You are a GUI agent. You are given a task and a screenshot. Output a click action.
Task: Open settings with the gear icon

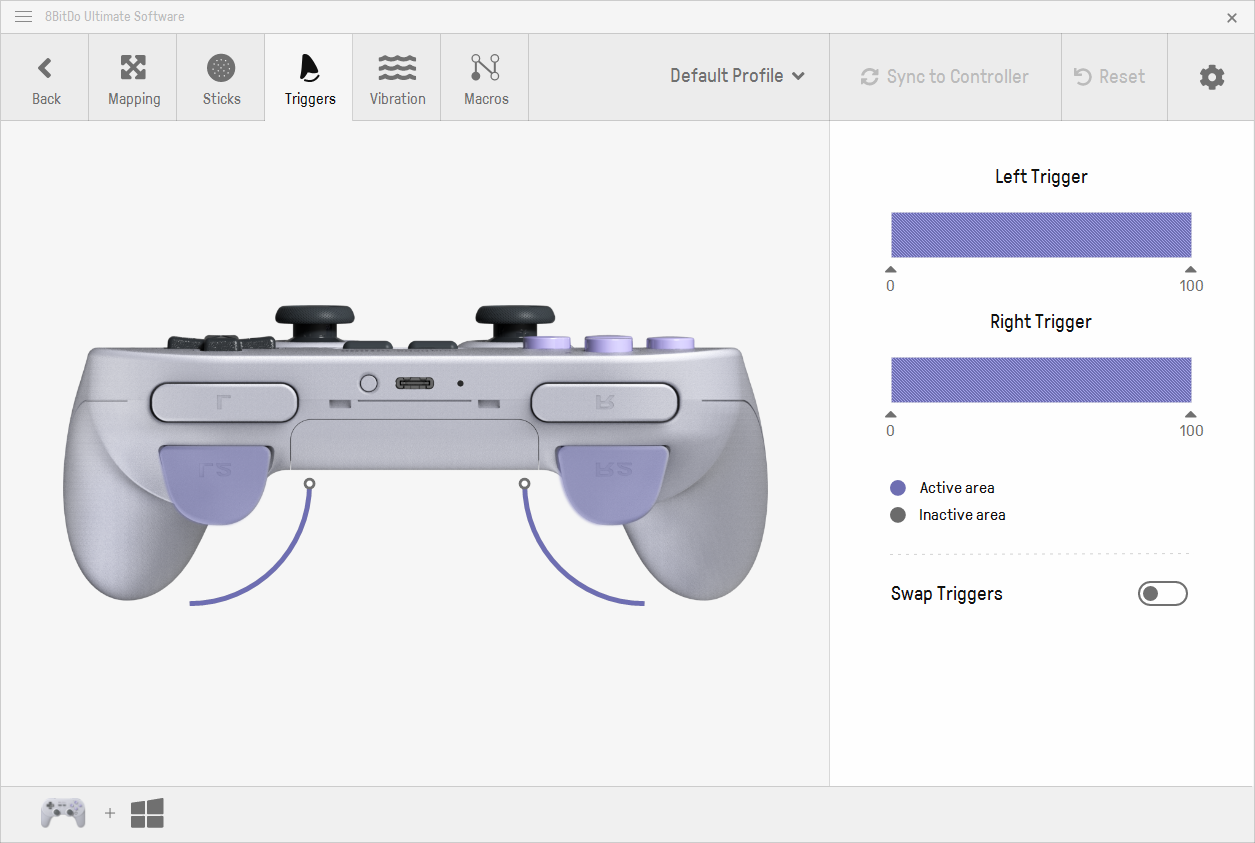pyautogui.click(x=1212, y=77)
